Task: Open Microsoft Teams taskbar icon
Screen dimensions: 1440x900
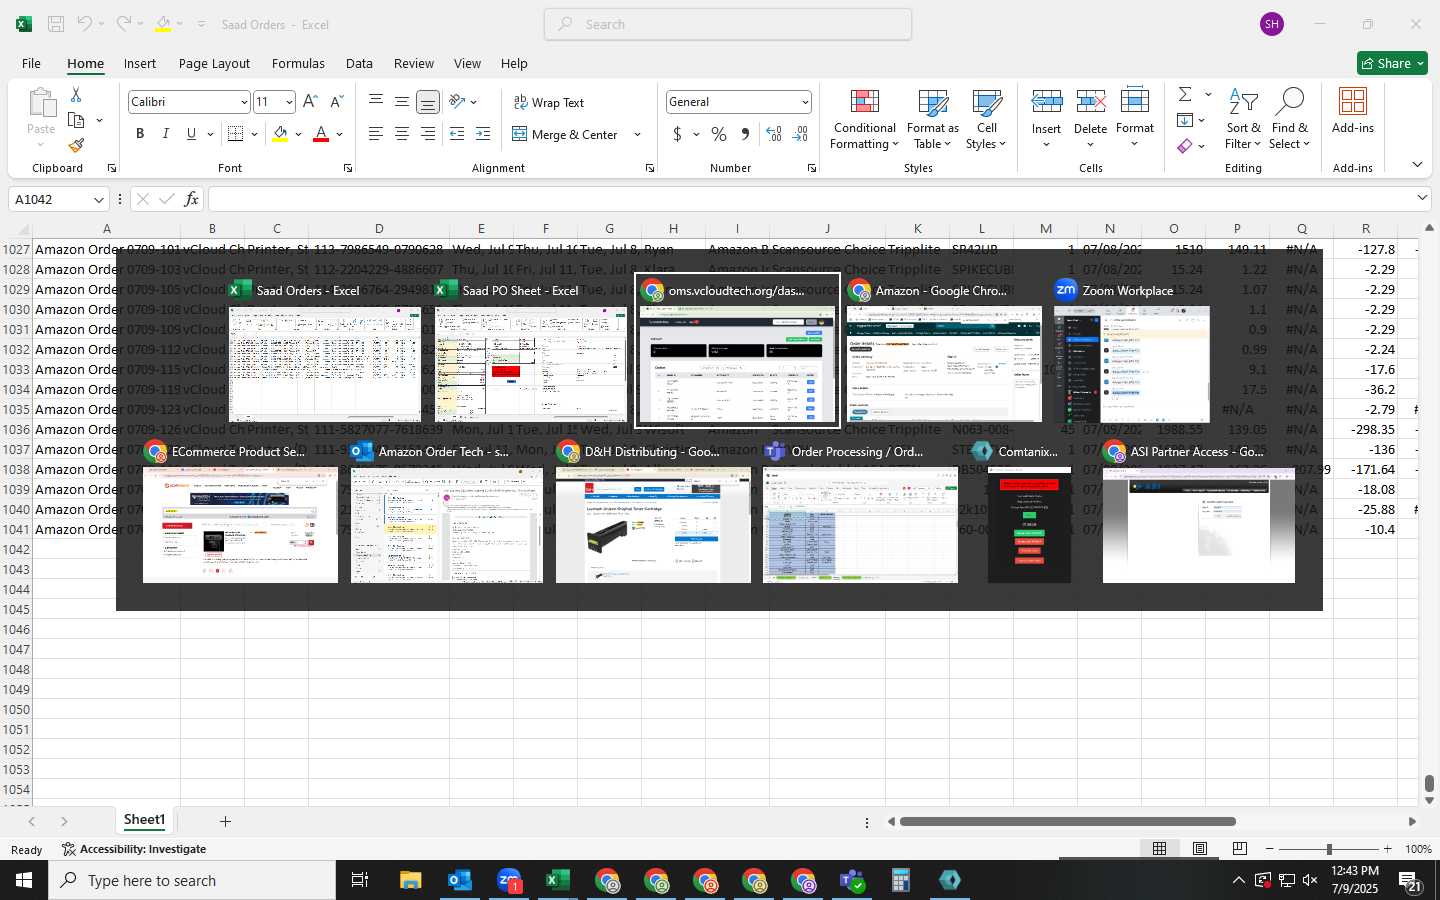Action: pyautogui.click(x=852, y=880)
